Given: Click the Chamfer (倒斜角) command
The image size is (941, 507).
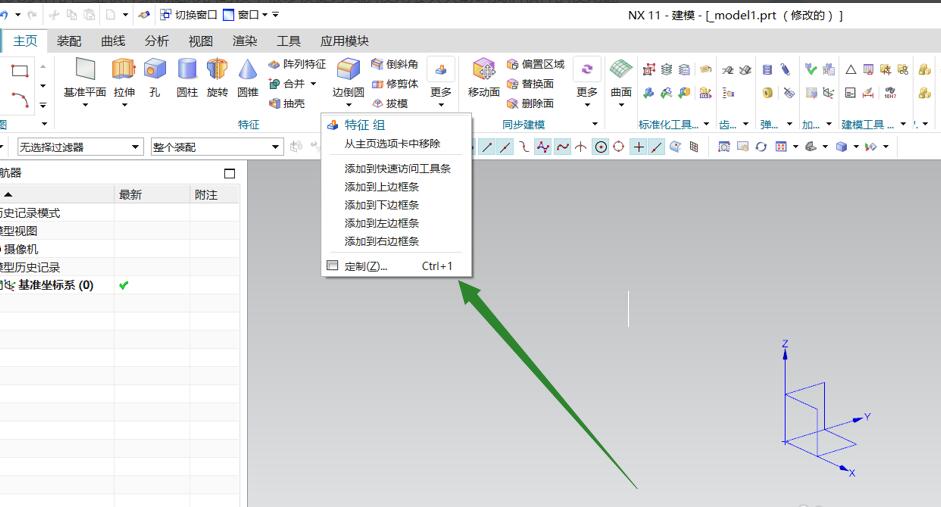Looking at the screenshot, I should (x=394, y=64).
